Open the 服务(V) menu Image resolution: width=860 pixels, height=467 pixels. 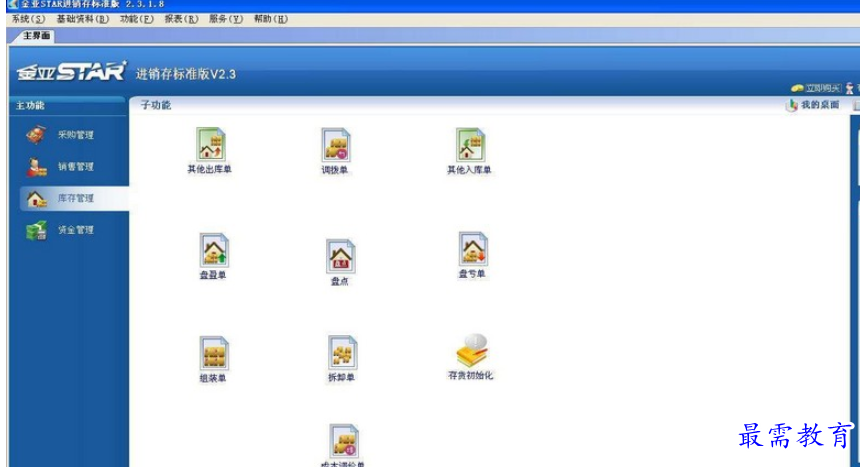[225, 19]
